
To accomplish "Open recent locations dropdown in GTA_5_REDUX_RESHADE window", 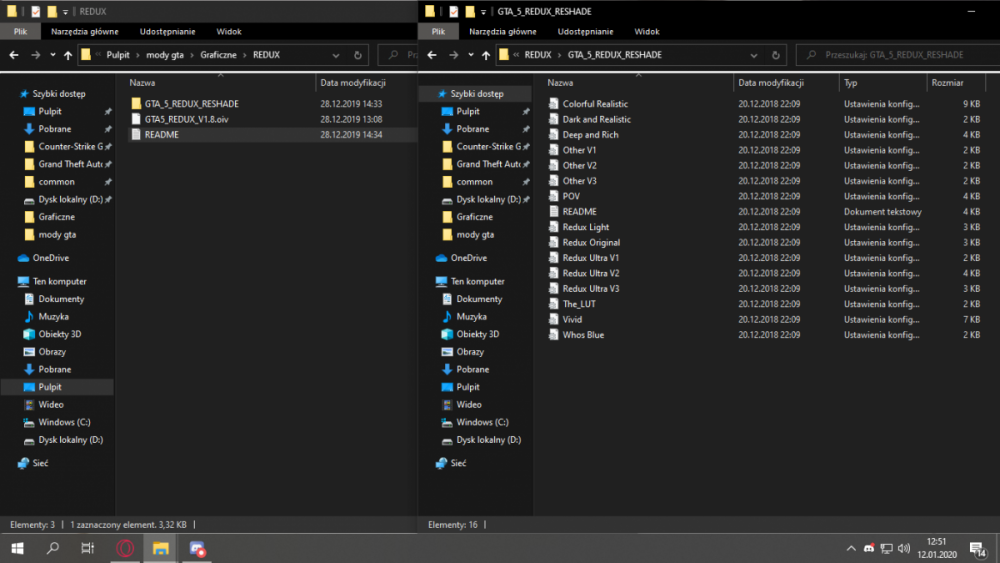I will (471, 55).
